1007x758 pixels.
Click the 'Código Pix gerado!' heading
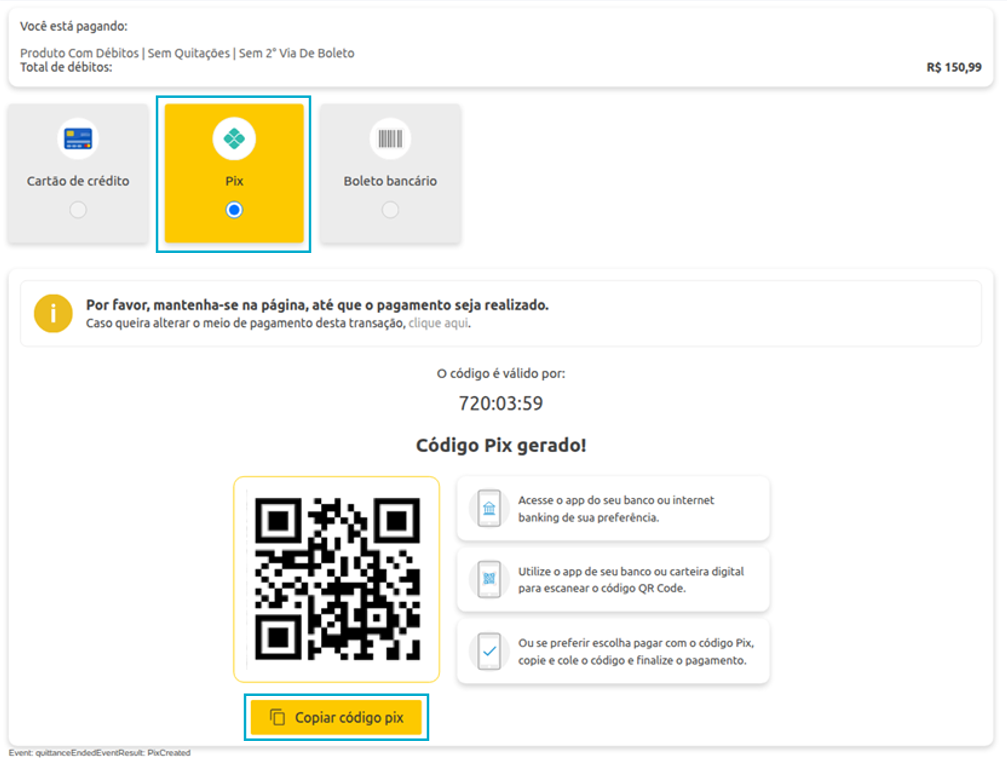[501, 445]
